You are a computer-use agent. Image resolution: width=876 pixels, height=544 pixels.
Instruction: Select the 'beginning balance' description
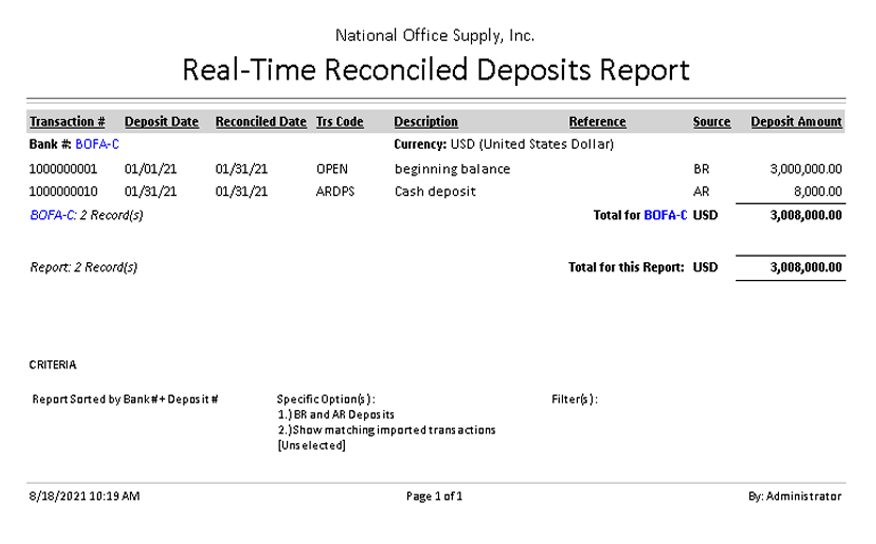[452, 169]
